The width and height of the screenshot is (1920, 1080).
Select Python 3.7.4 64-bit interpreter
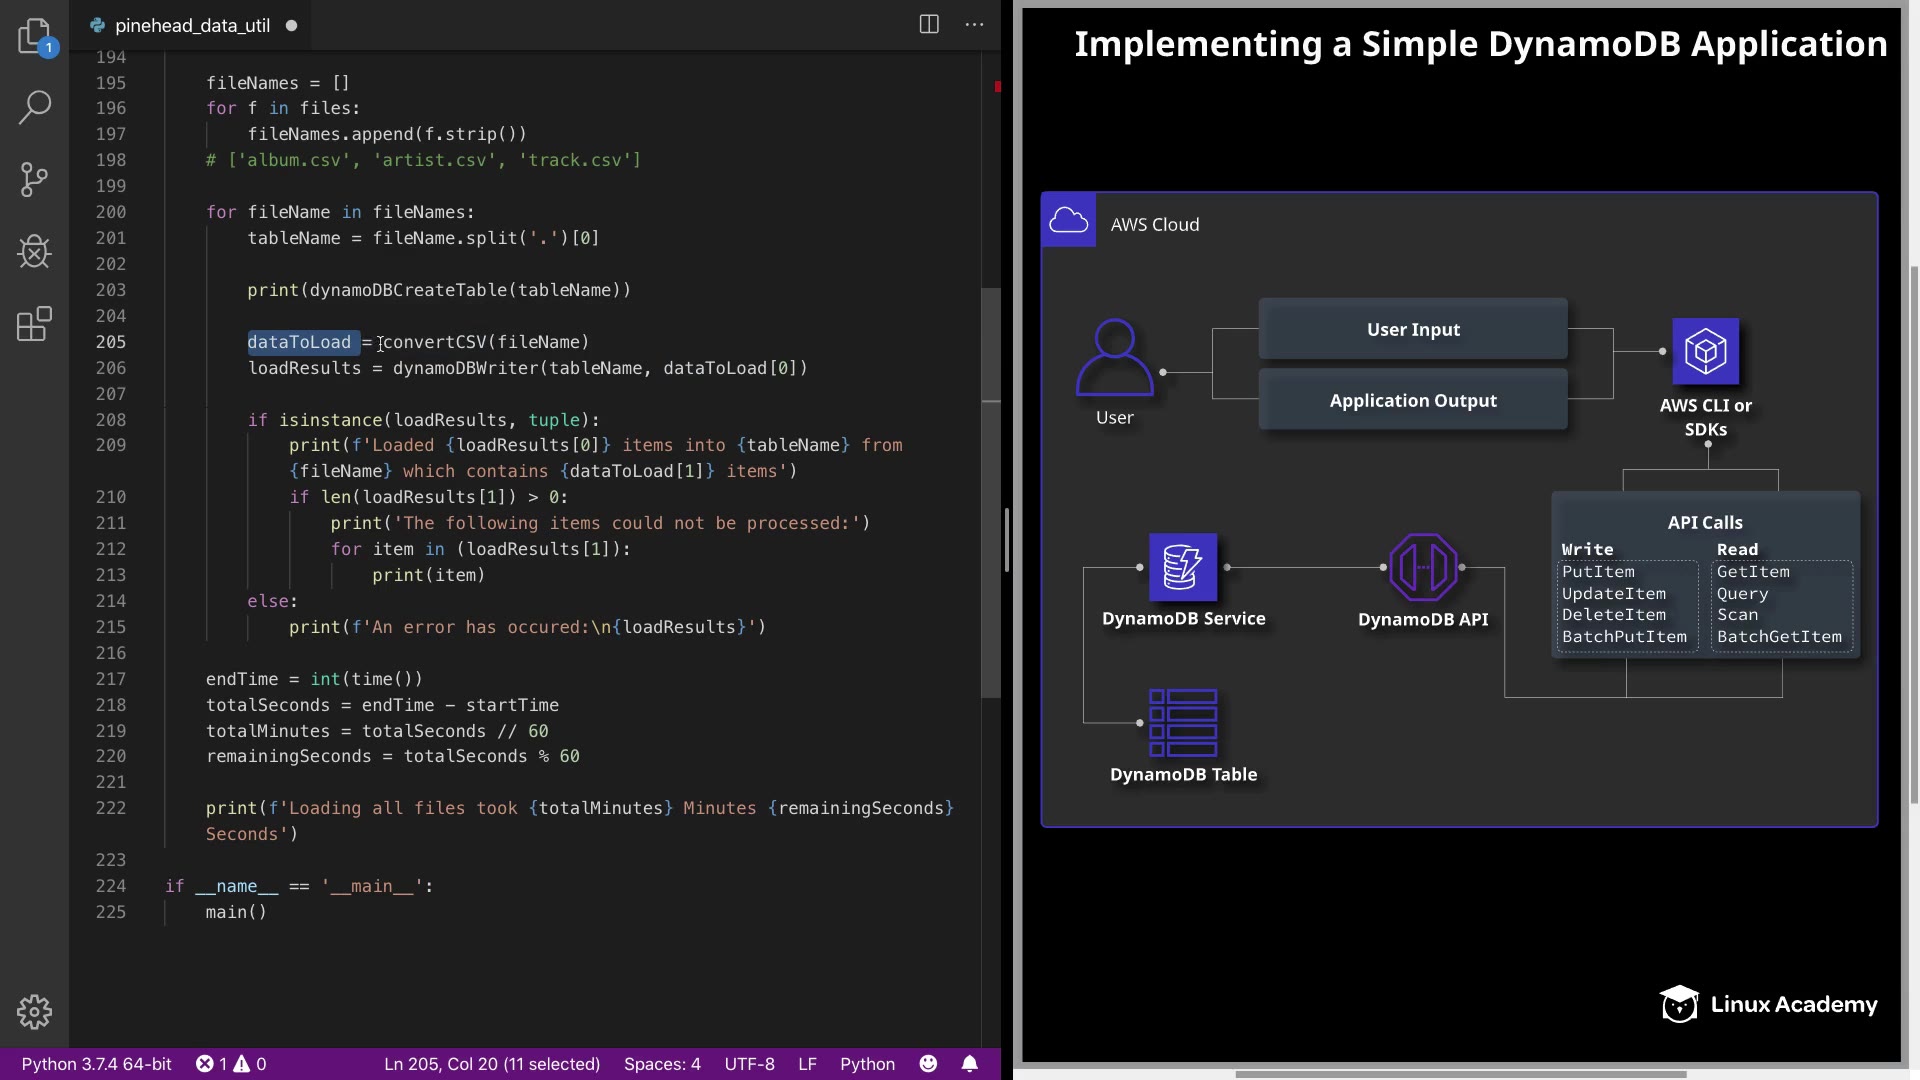coord(97,1064)
